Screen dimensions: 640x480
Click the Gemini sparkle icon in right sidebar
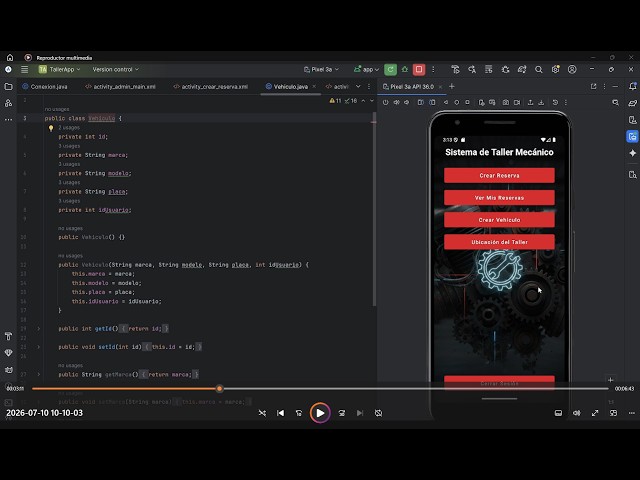[633, 153]
